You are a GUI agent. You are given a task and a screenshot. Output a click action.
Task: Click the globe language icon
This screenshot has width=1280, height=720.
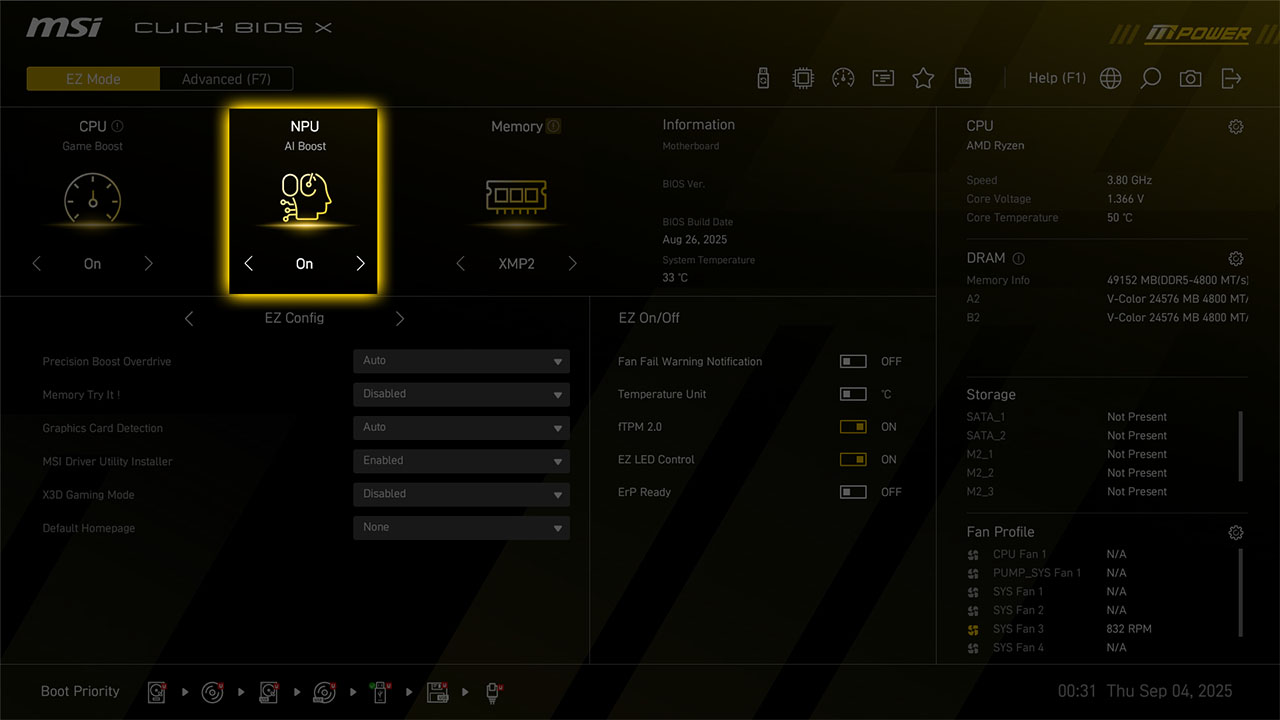coord(1110,78)
